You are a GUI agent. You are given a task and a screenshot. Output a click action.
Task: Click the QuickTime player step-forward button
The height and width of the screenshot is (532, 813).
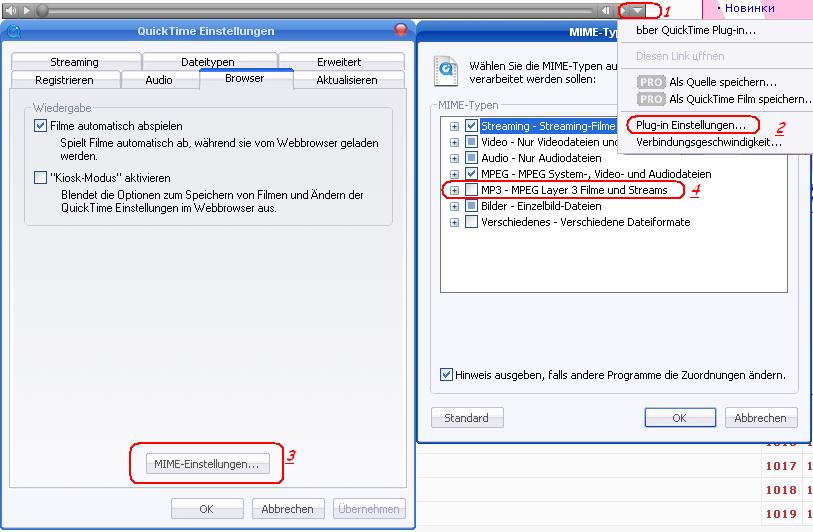click(623, 10)
